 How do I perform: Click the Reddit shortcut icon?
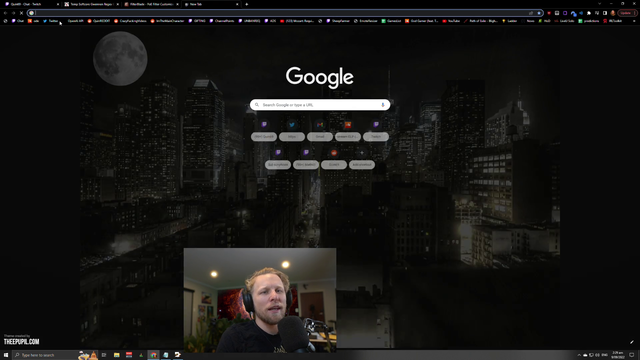tap(334, 153)
